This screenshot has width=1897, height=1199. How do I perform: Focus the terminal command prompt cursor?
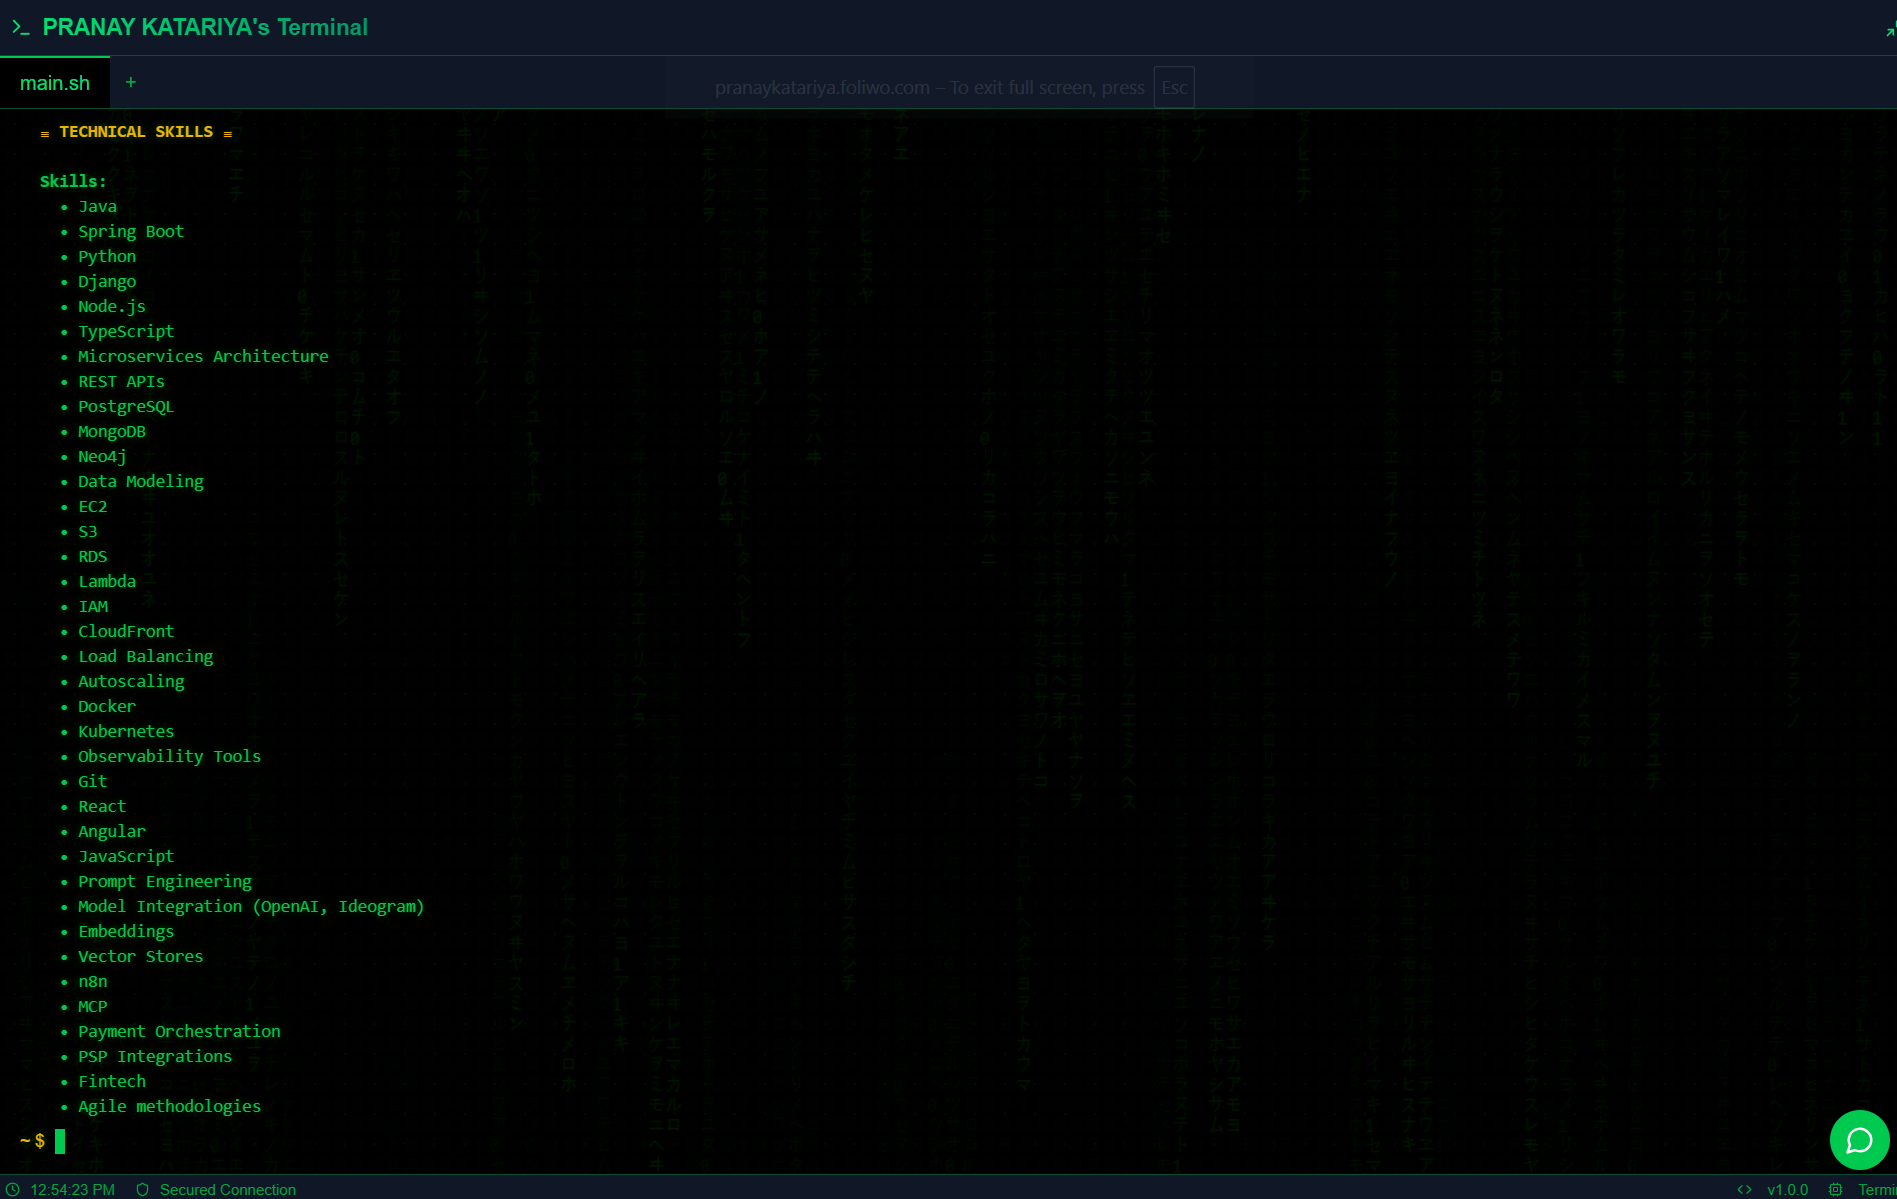pyautogui.click(x=60, y=1141)
